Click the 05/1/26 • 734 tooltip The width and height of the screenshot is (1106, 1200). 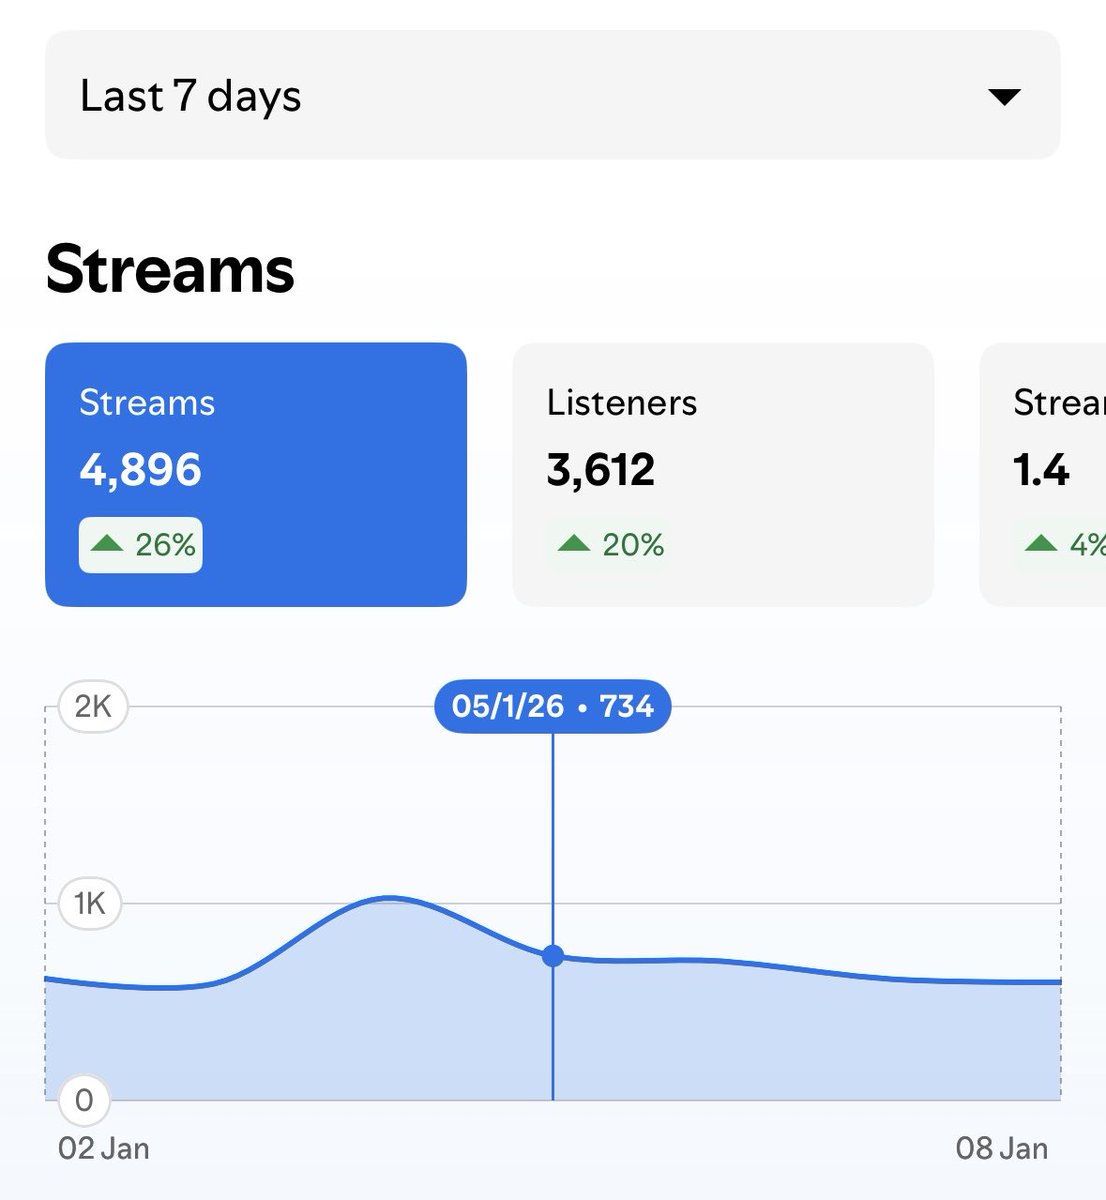click(552, 707)
